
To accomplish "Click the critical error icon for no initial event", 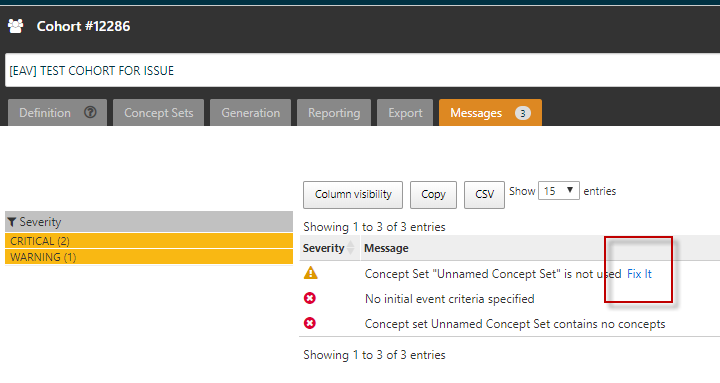I will 310,299.
